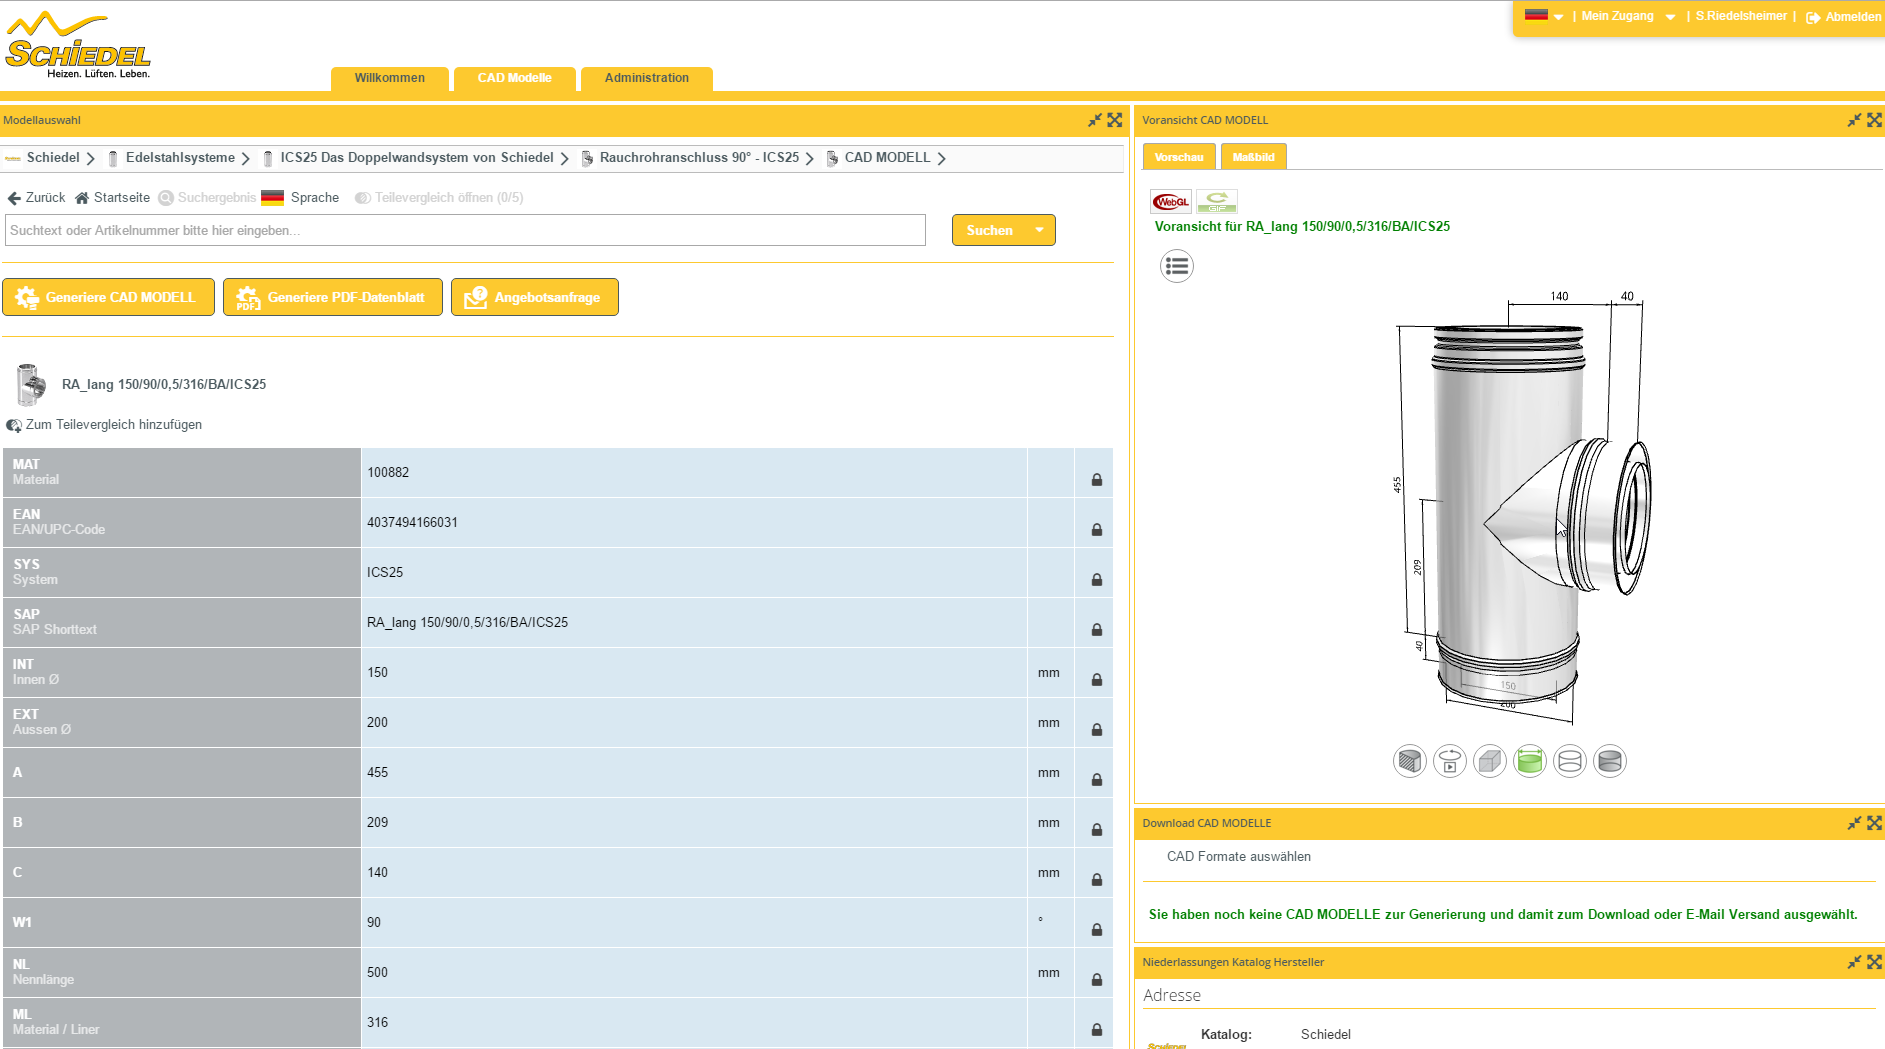Image resolution: width=1885 pixels, height=1049 pixels.
Task: Open the list menu in the preview
Action: (x=1176, y=266)
